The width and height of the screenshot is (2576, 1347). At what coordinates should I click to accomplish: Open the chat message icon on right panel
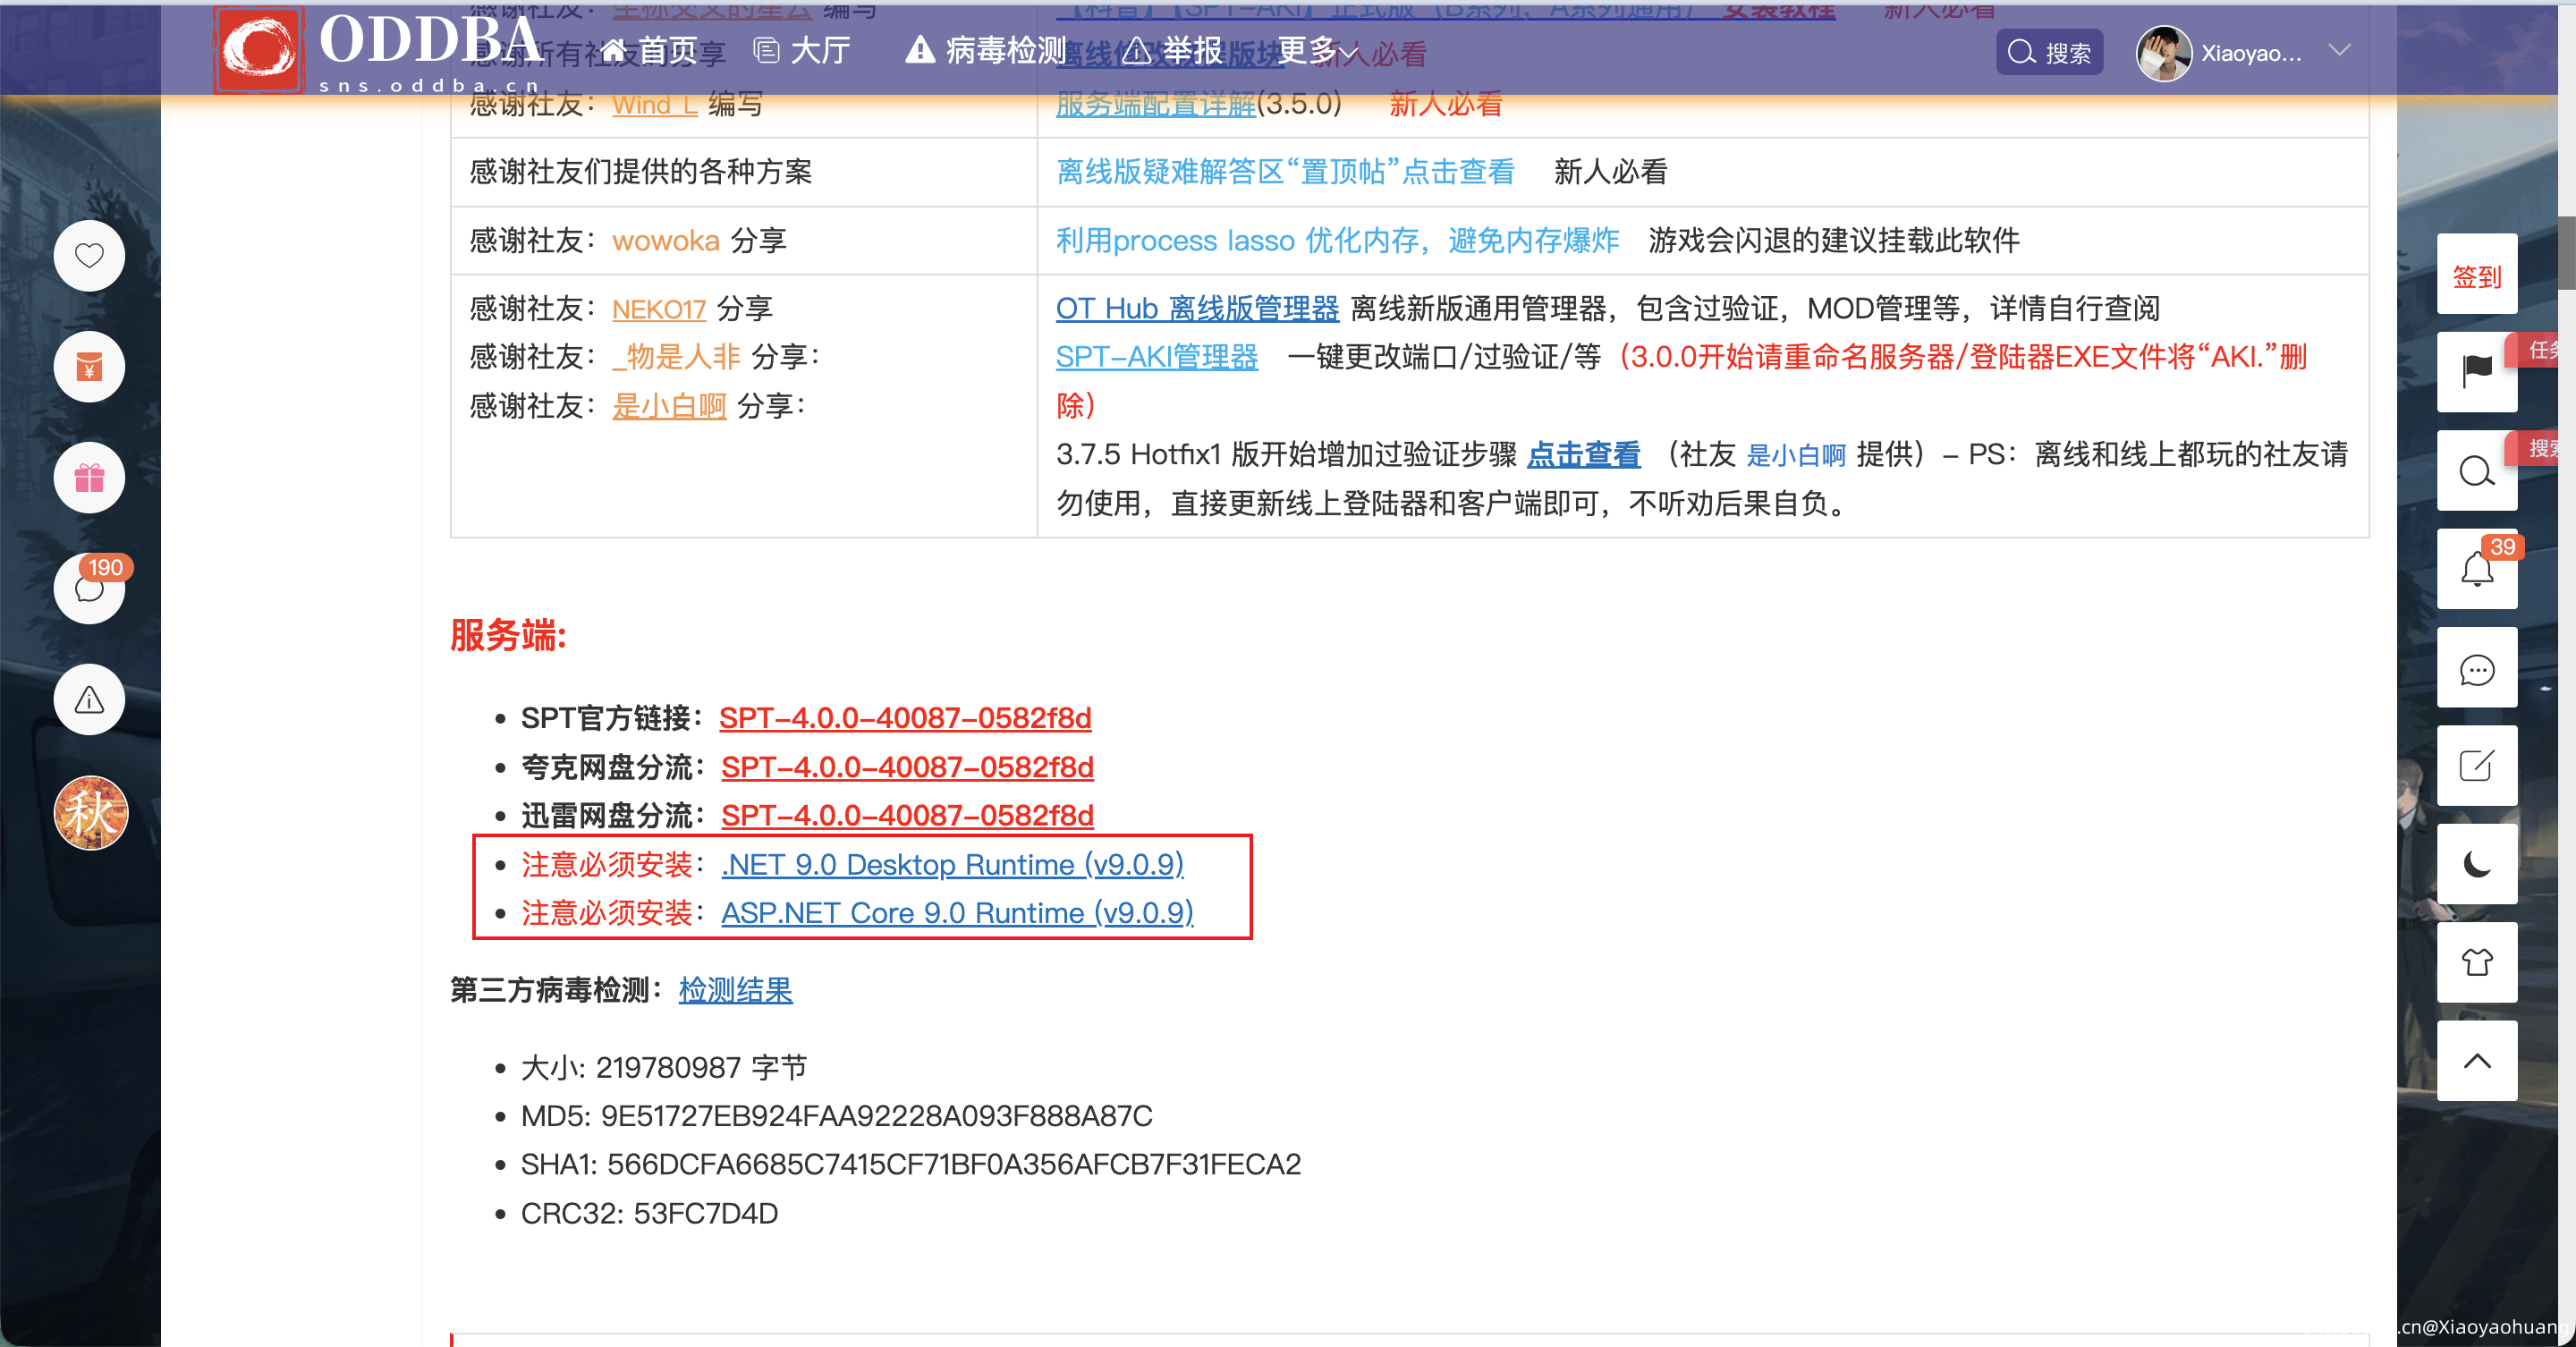(2476, 669)
